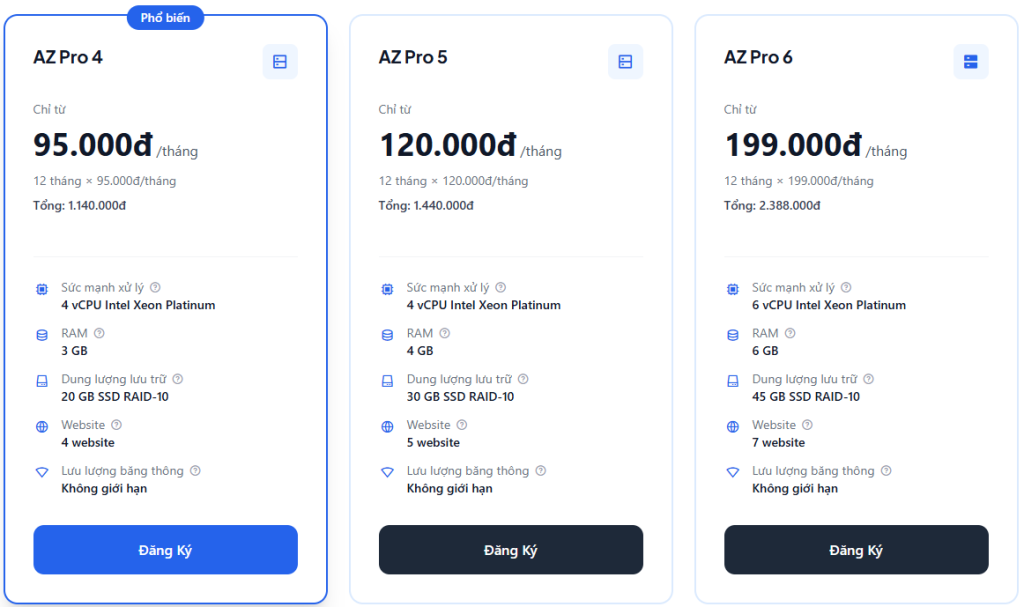Click the RAM database icon in AZ Pro 5

point(387,335)
